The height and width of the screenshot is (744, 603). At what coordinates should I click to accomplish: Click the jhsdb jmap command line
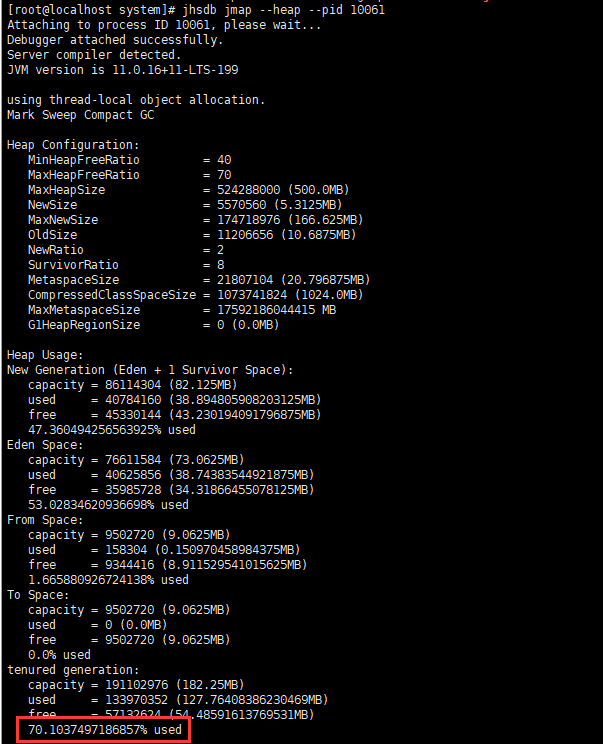click(196, 10)
